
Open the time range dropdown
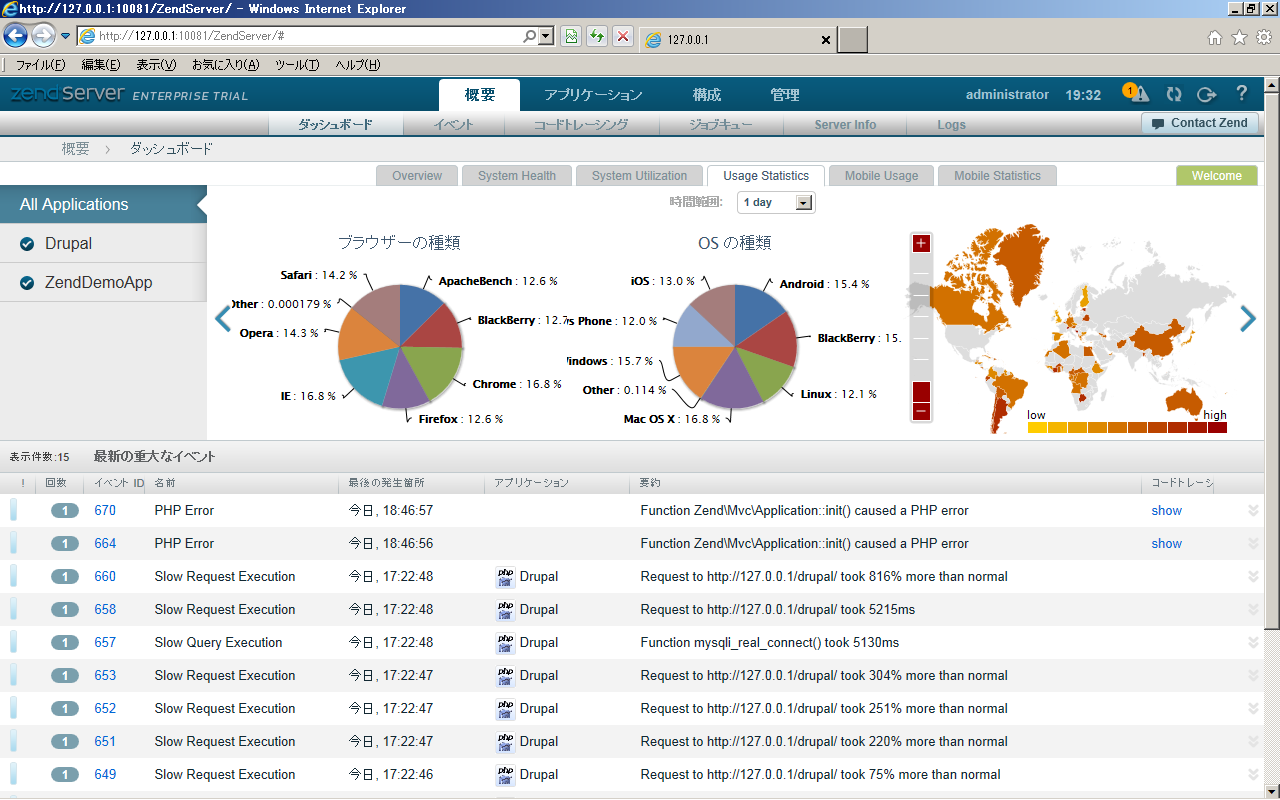pyautogui.click(x=776, y=203)
